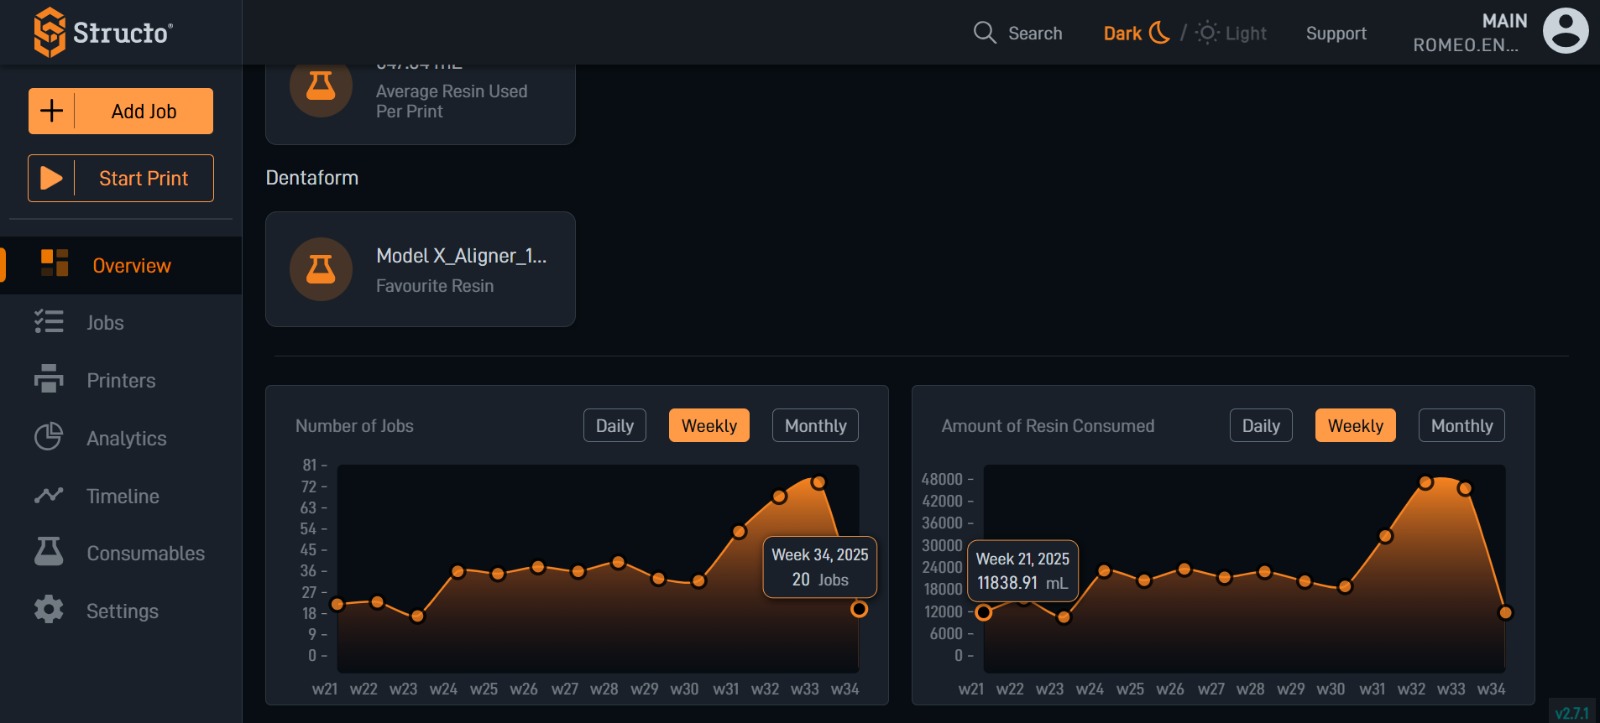This screenshot has width=1600, height=723.
Task: Open the Support link
Action: 1335,33
